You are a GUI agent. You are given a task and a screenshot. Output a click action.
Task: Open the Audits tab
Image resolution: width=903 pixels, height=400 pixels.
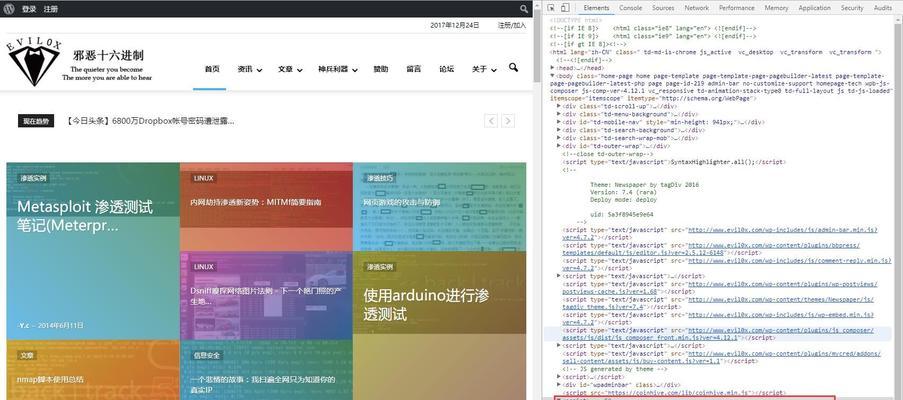click(x=883, y=8)
